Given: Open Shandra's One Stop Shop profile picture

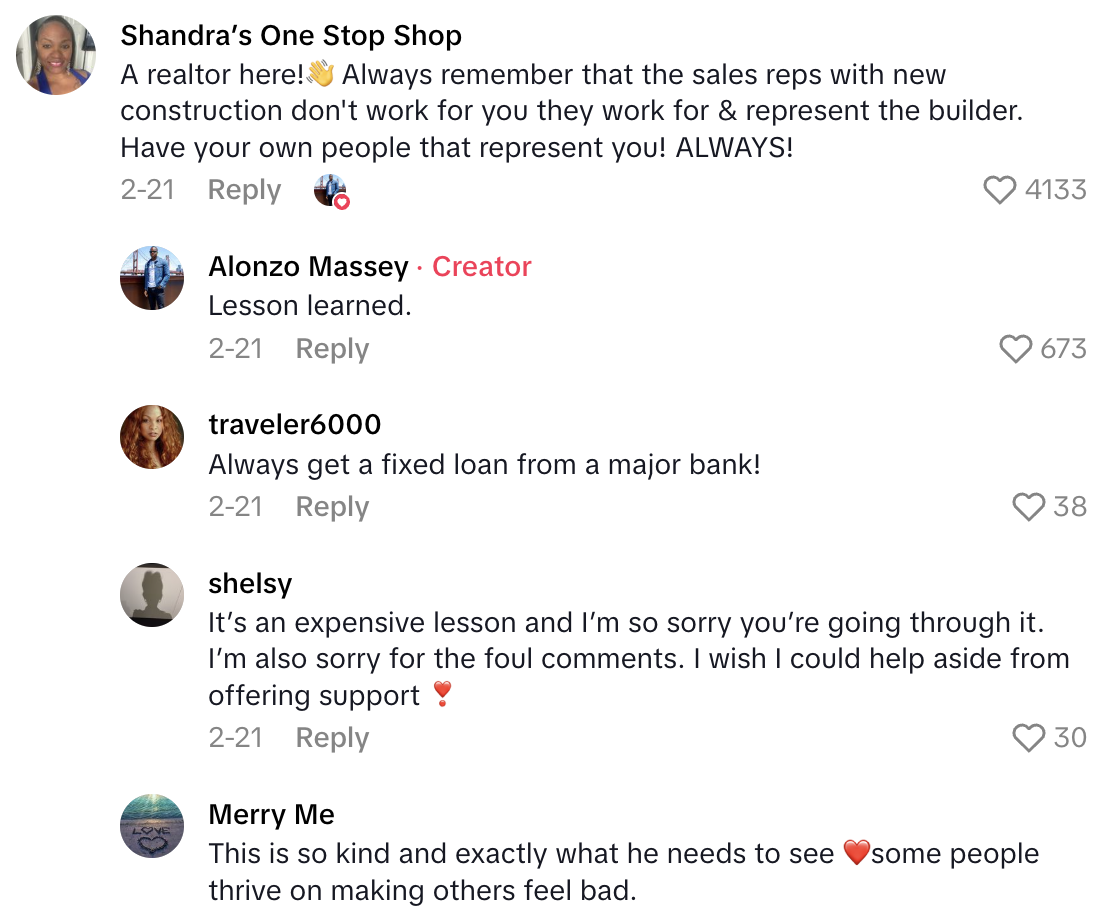Looking at the screenshot, I should point(56,55).
